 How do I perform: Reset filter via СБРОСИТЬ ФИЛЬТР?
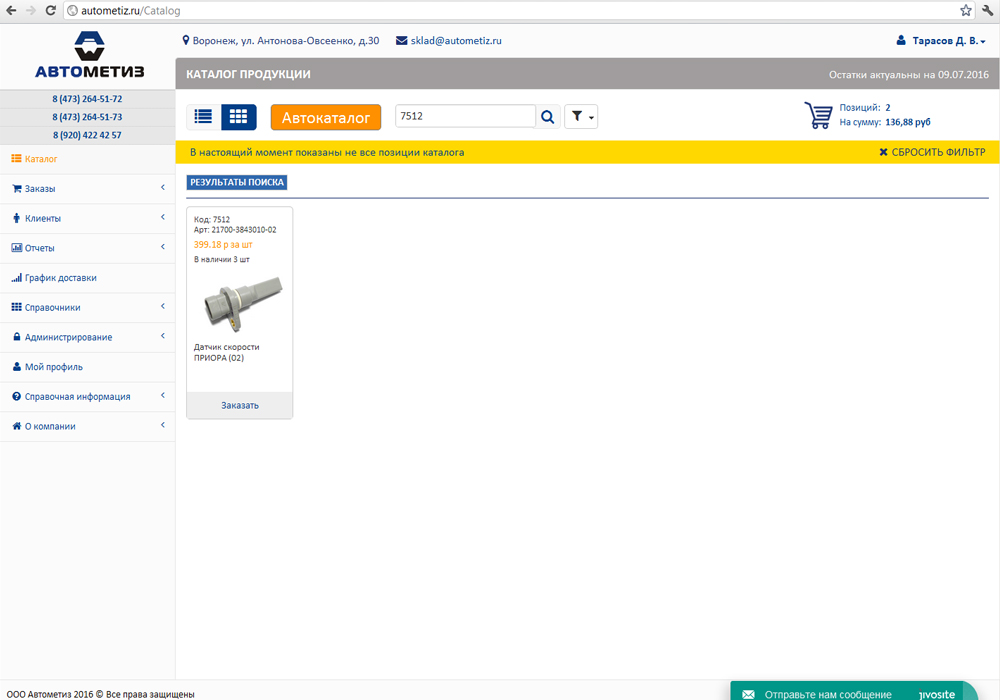click(932, 152)
